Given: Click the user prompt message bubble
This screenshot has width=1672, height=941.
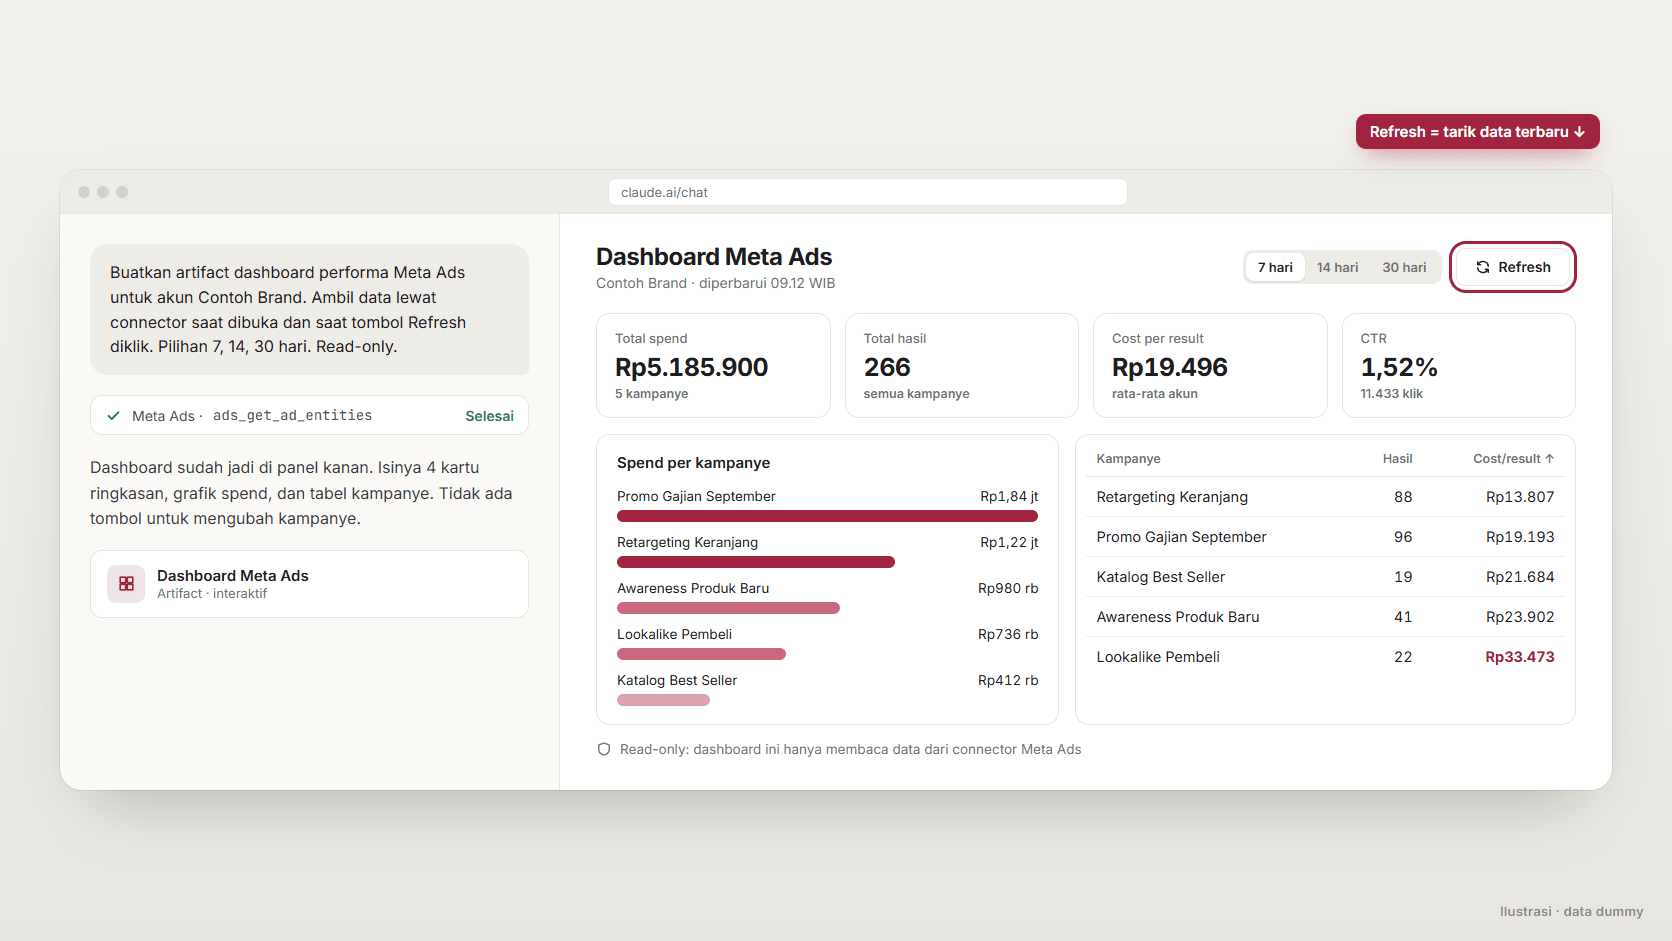Looking at the screenshot, I should click(x=309, y=309).
